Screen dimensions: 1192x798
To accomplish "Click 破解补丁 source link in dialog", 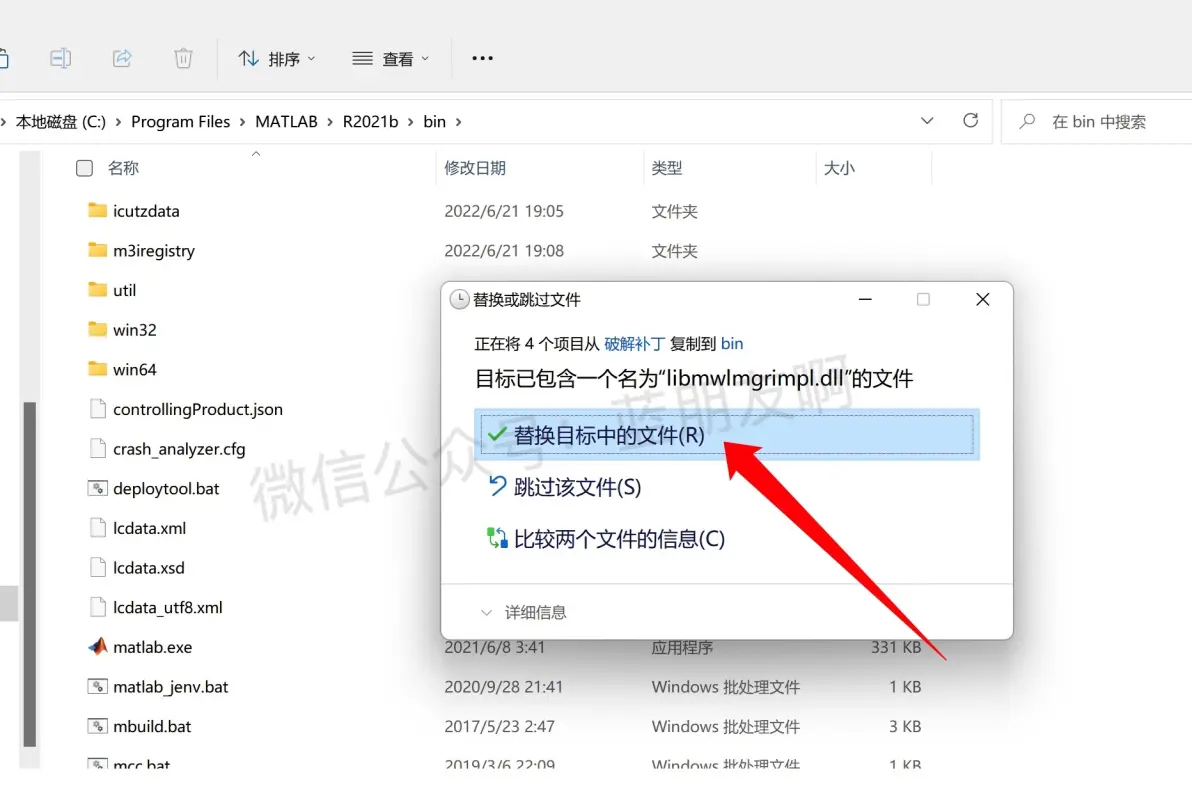I will tap(635, 344).
